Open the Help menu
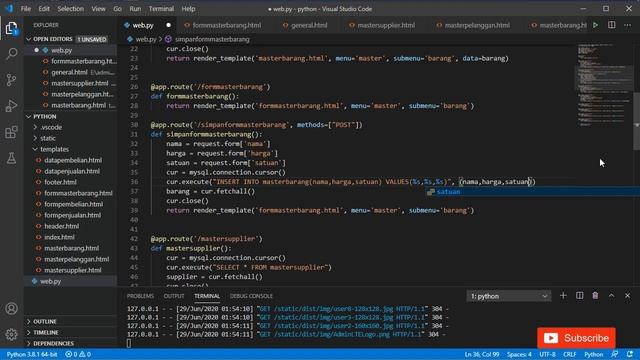The image size is (640, 360). click(x=188, y=9)
